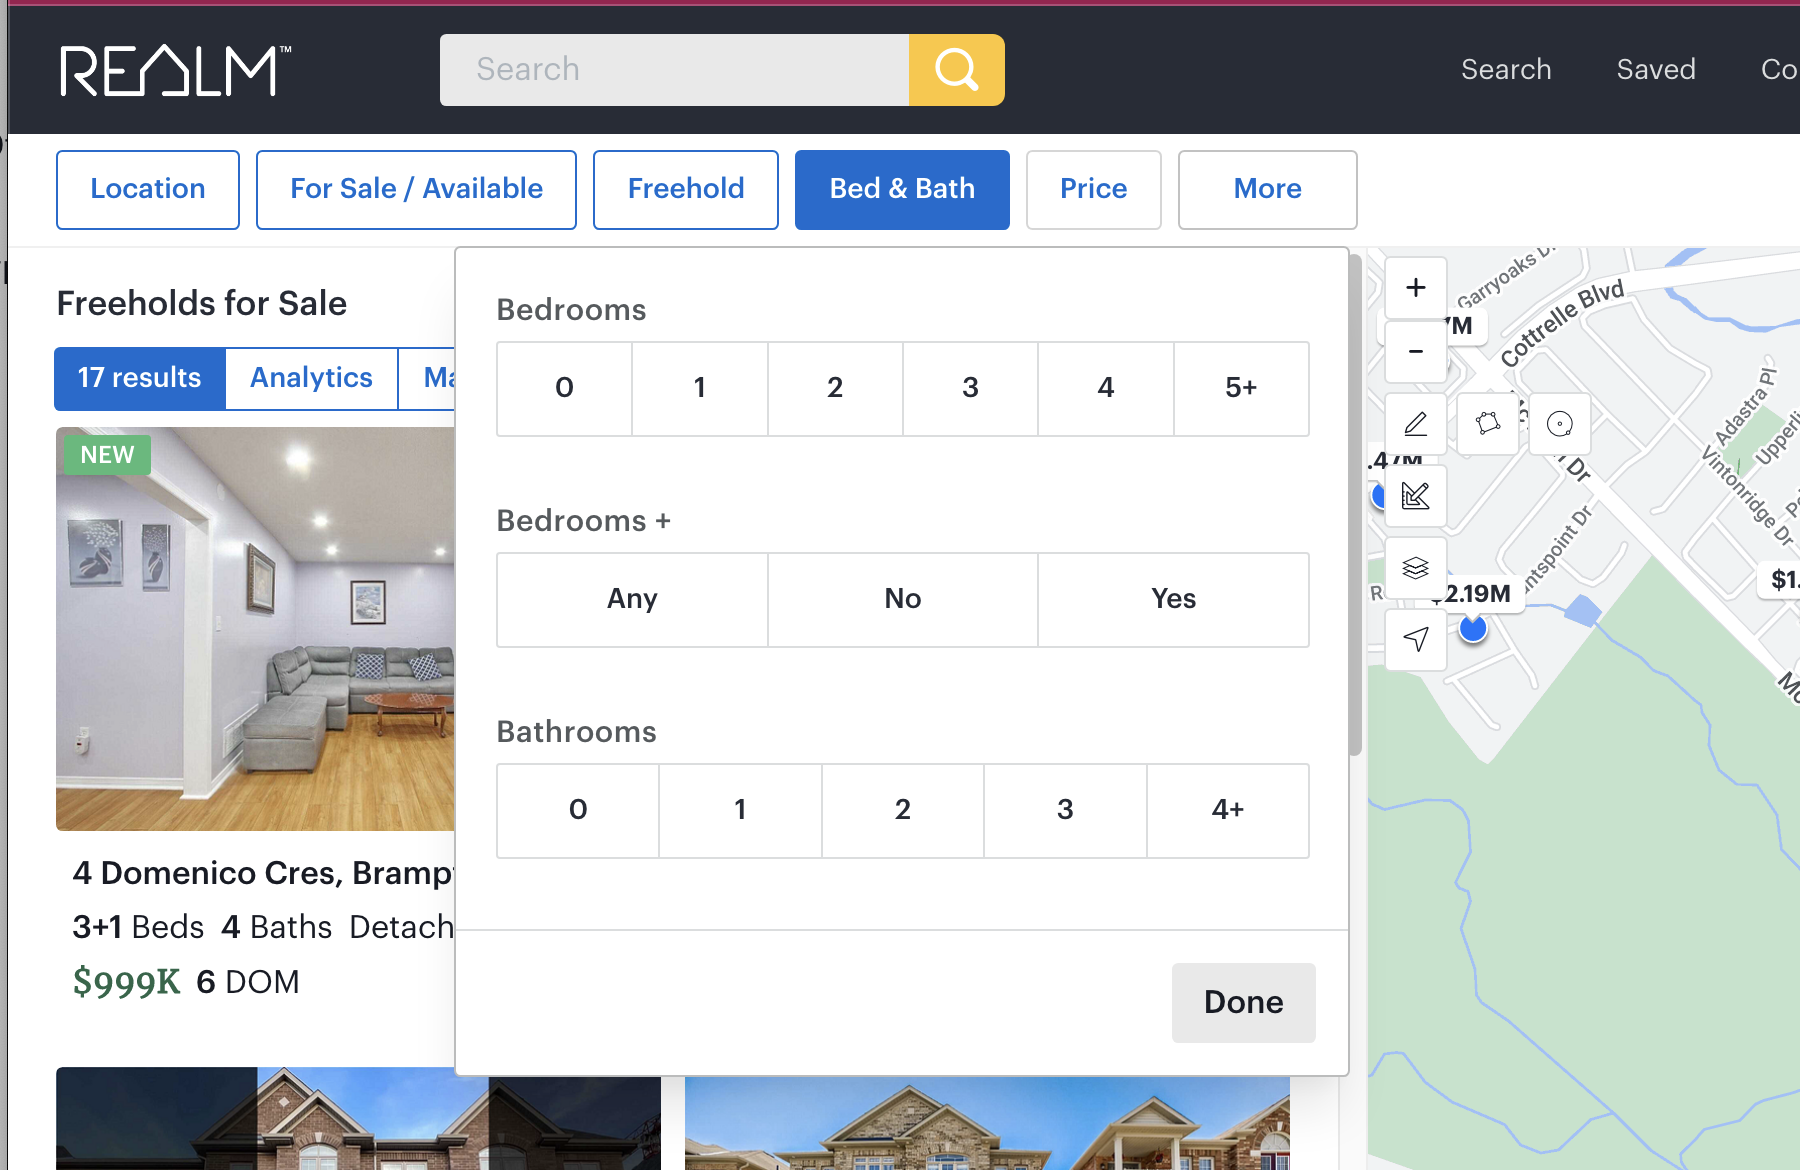Open the map layers control
Screen dimensions: 1800x1170
pos(1415,568)
